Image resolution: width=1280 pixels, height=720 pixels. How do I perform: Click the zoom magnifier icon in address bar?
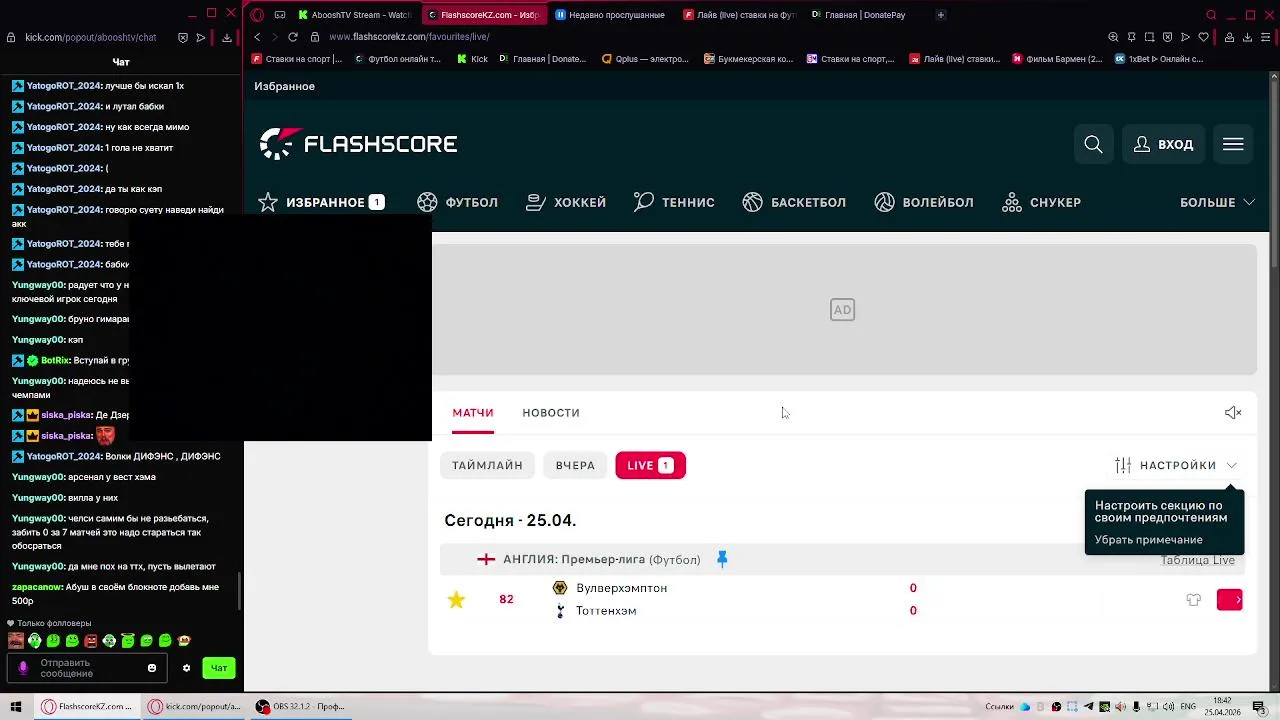[1113, 37]
